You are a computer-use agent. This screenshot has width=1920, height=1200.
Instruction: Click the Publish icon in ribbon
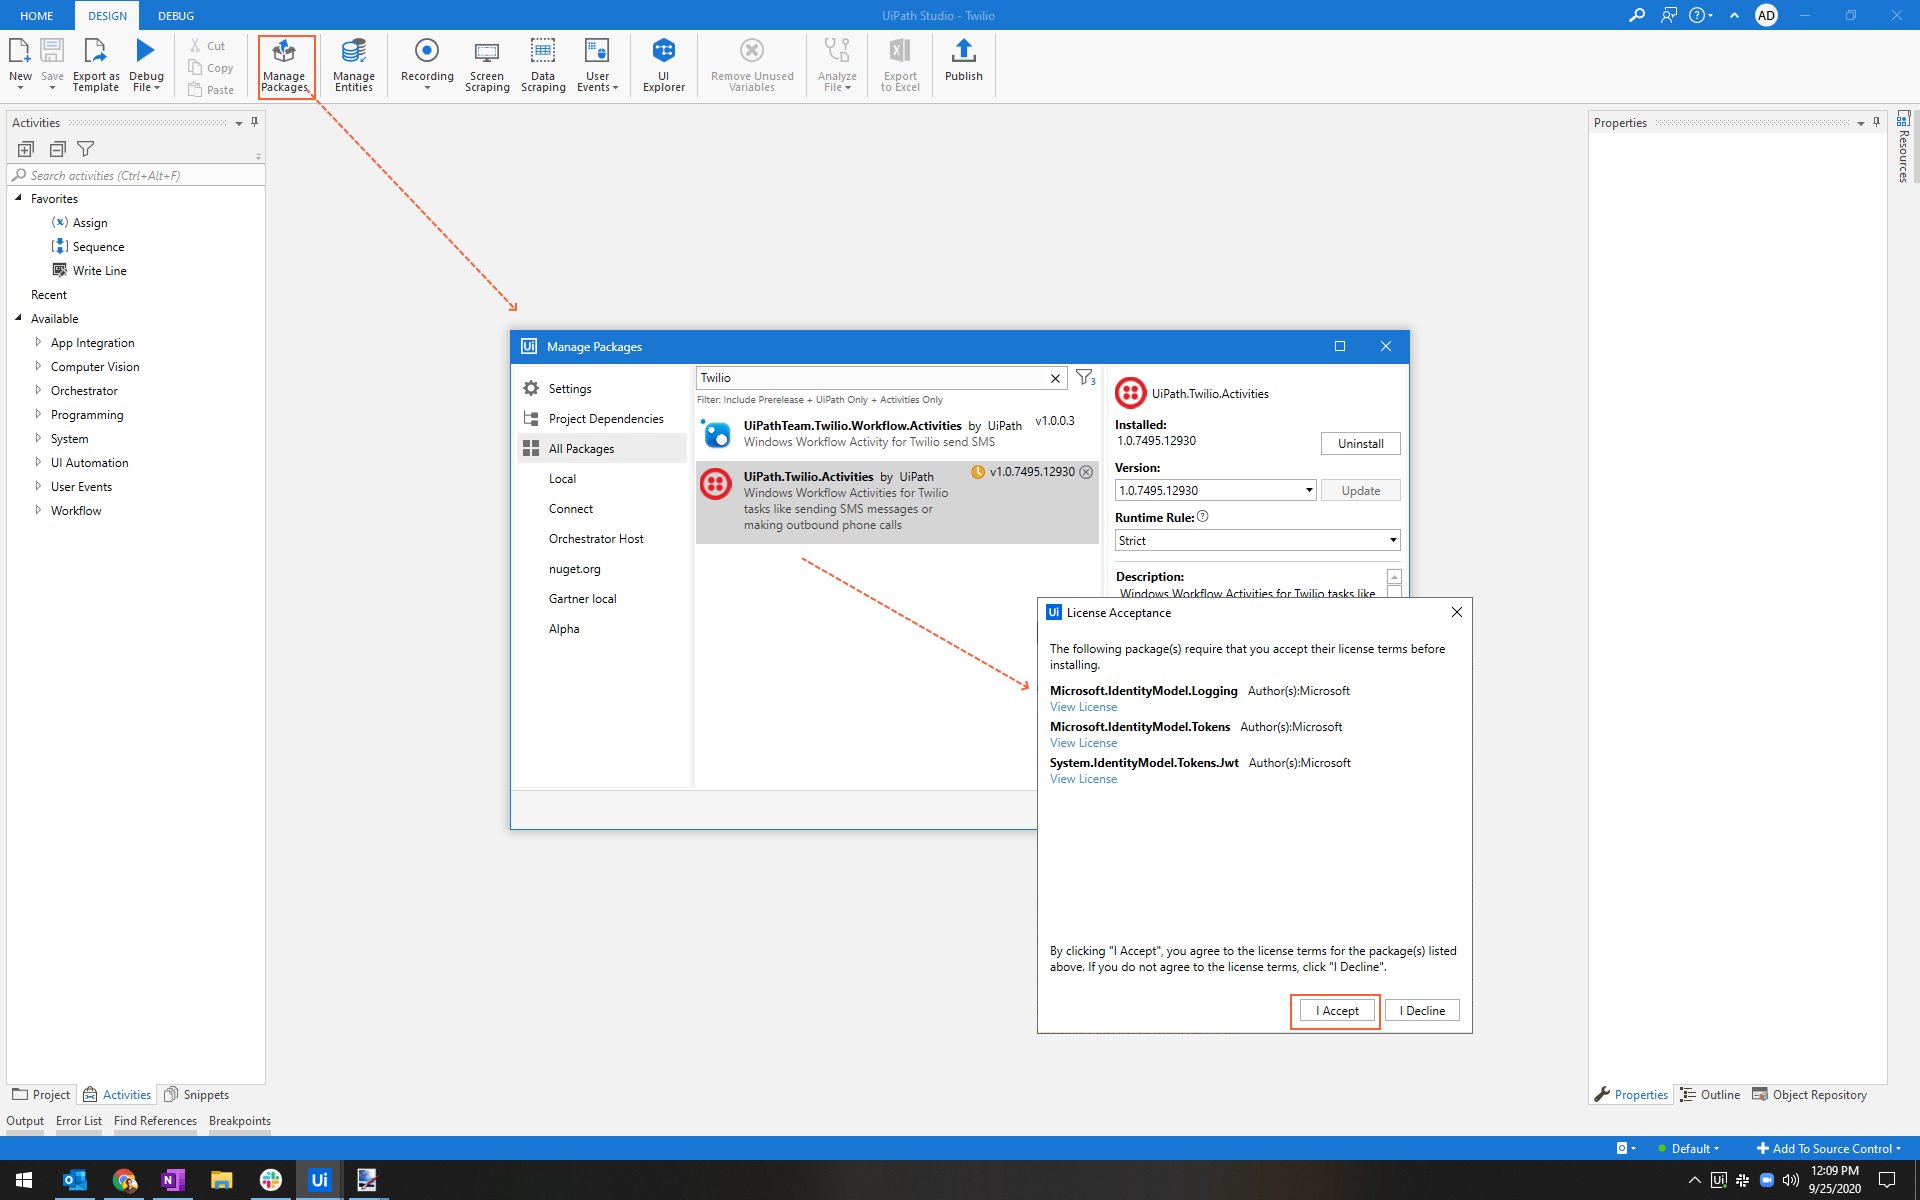(963, 60)
